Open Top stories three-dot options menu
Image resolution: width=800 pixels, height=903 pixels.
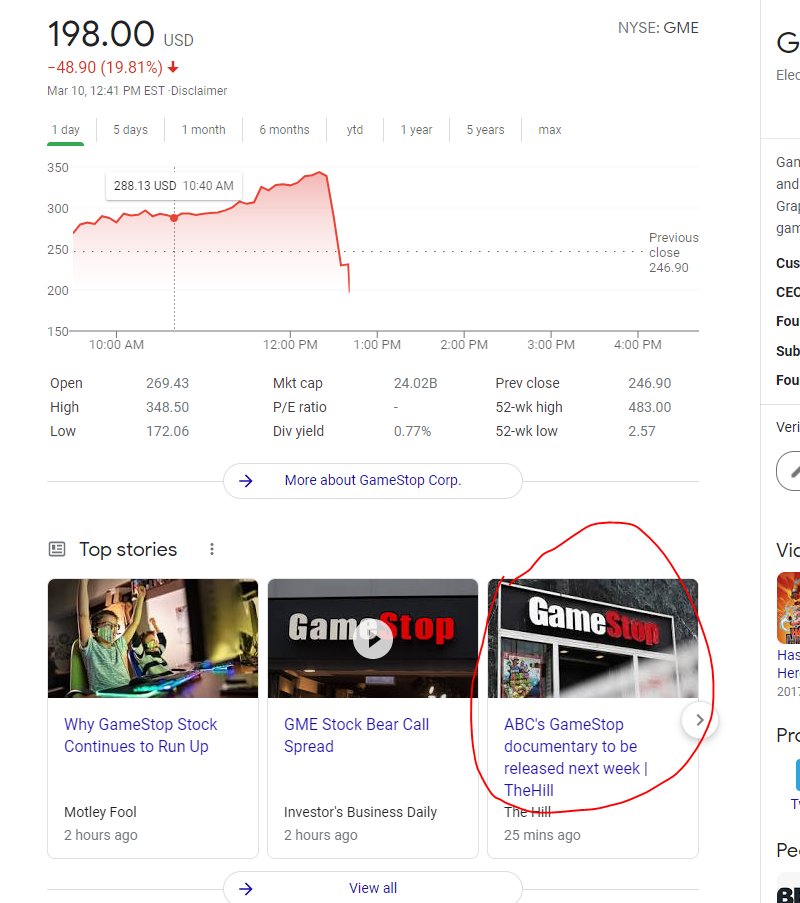pos(212,549)
